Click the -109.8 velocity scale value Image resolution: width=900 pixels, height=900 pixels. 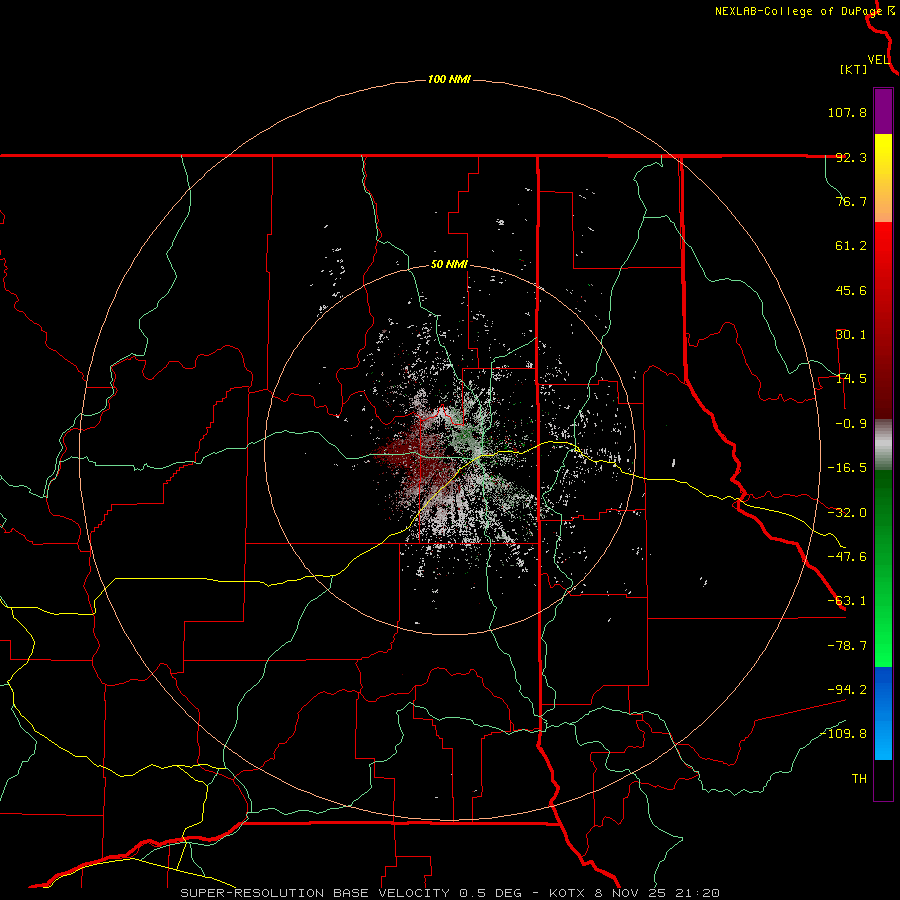click(x=844, y=734)
